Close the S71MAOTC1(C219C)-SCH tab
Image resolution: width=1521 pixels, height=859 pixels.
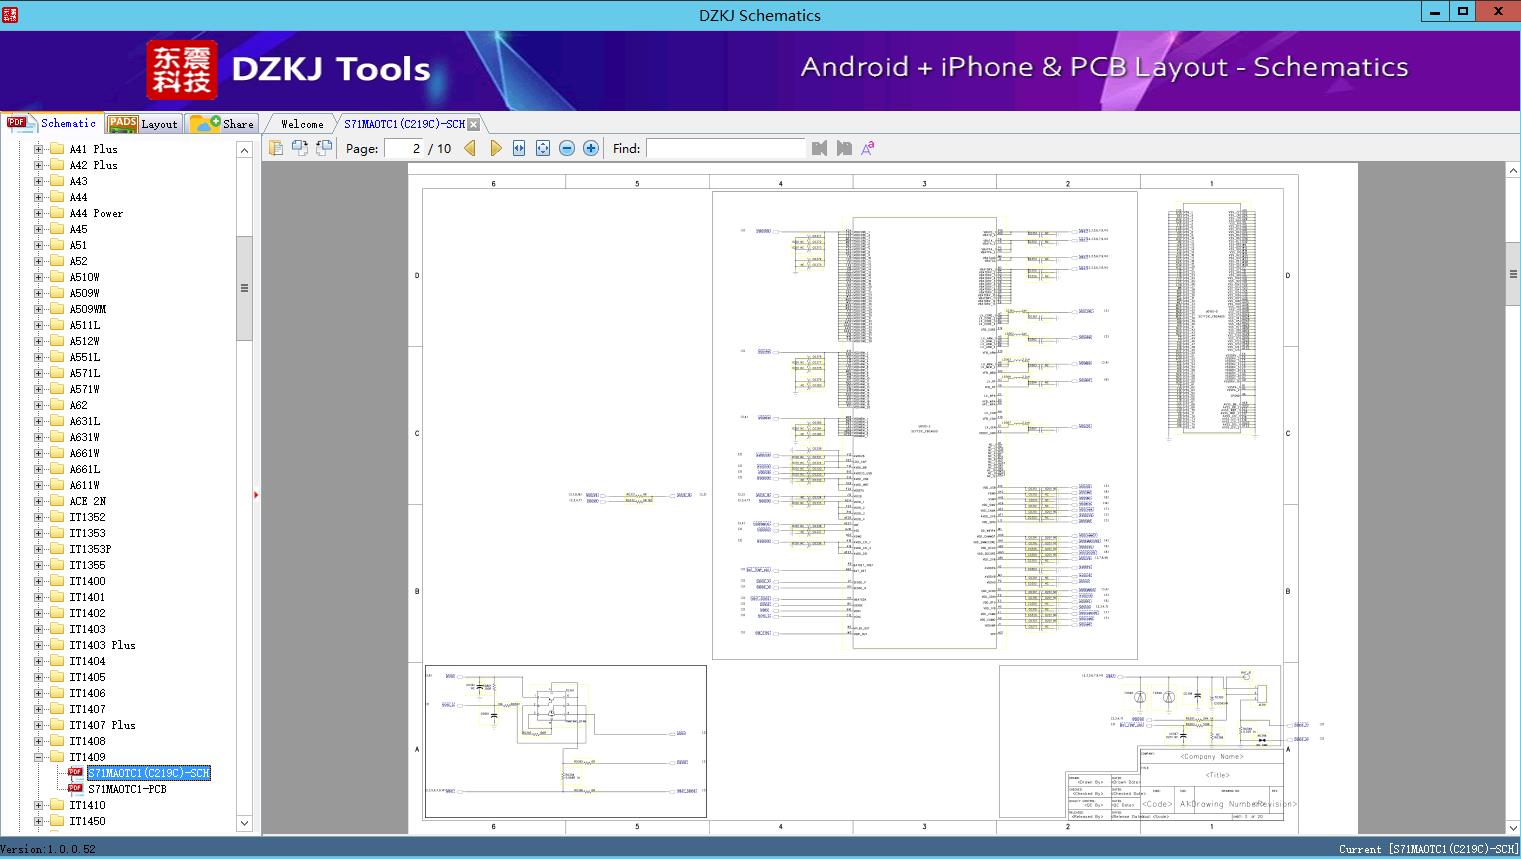pos(474,124)
